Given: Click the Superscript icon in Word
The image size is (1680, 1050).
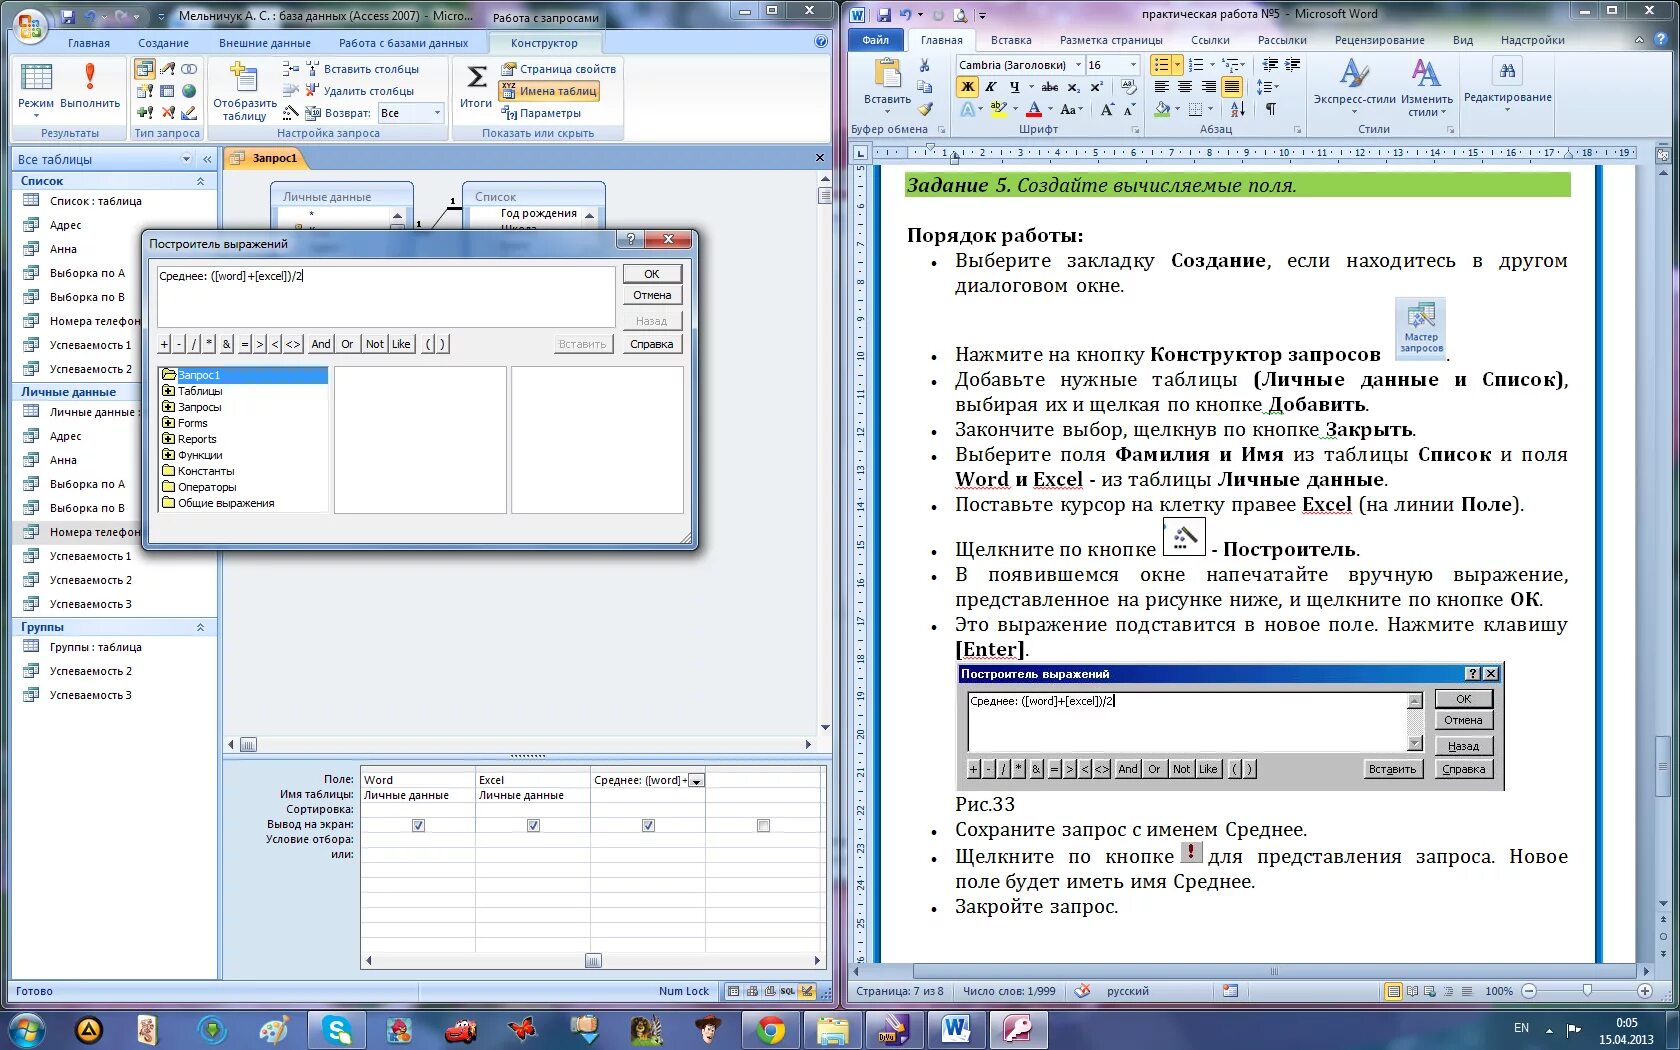Looking at the screenshot, I should pyautogui.click(x=1096, y=87).
